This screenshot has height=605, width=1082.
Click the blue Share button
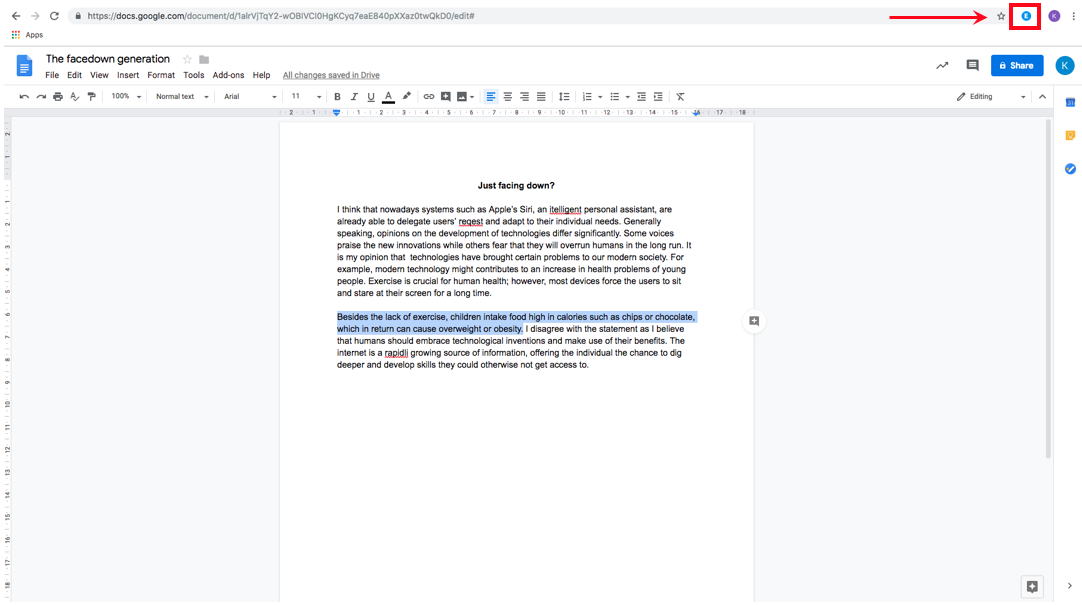point(1016,66)
